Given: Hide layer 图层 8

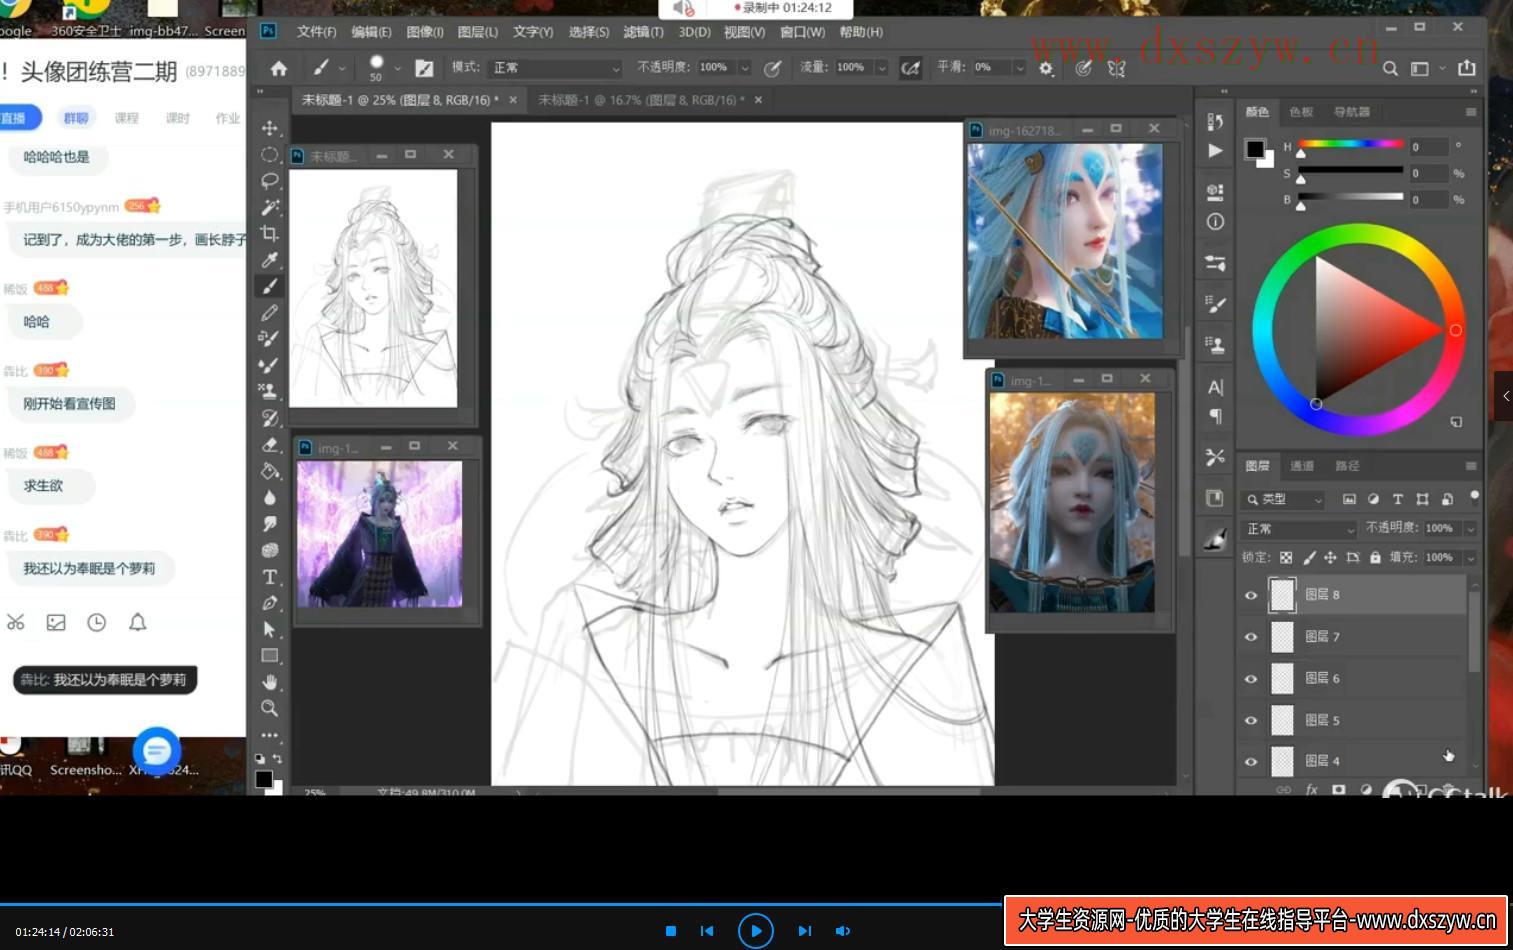Looking at the screenshot, I should tap(1250, 595).
